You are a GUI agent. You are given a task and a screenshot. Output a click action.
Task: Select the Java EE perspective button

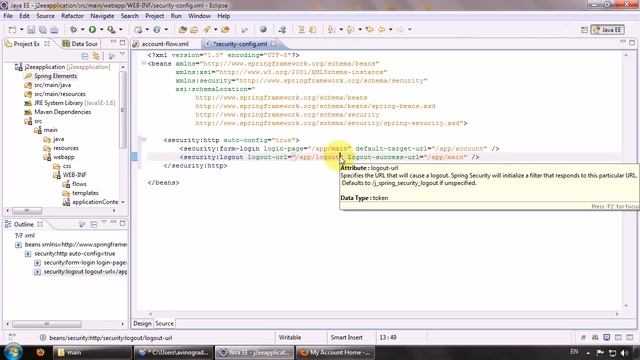(607, 30)
